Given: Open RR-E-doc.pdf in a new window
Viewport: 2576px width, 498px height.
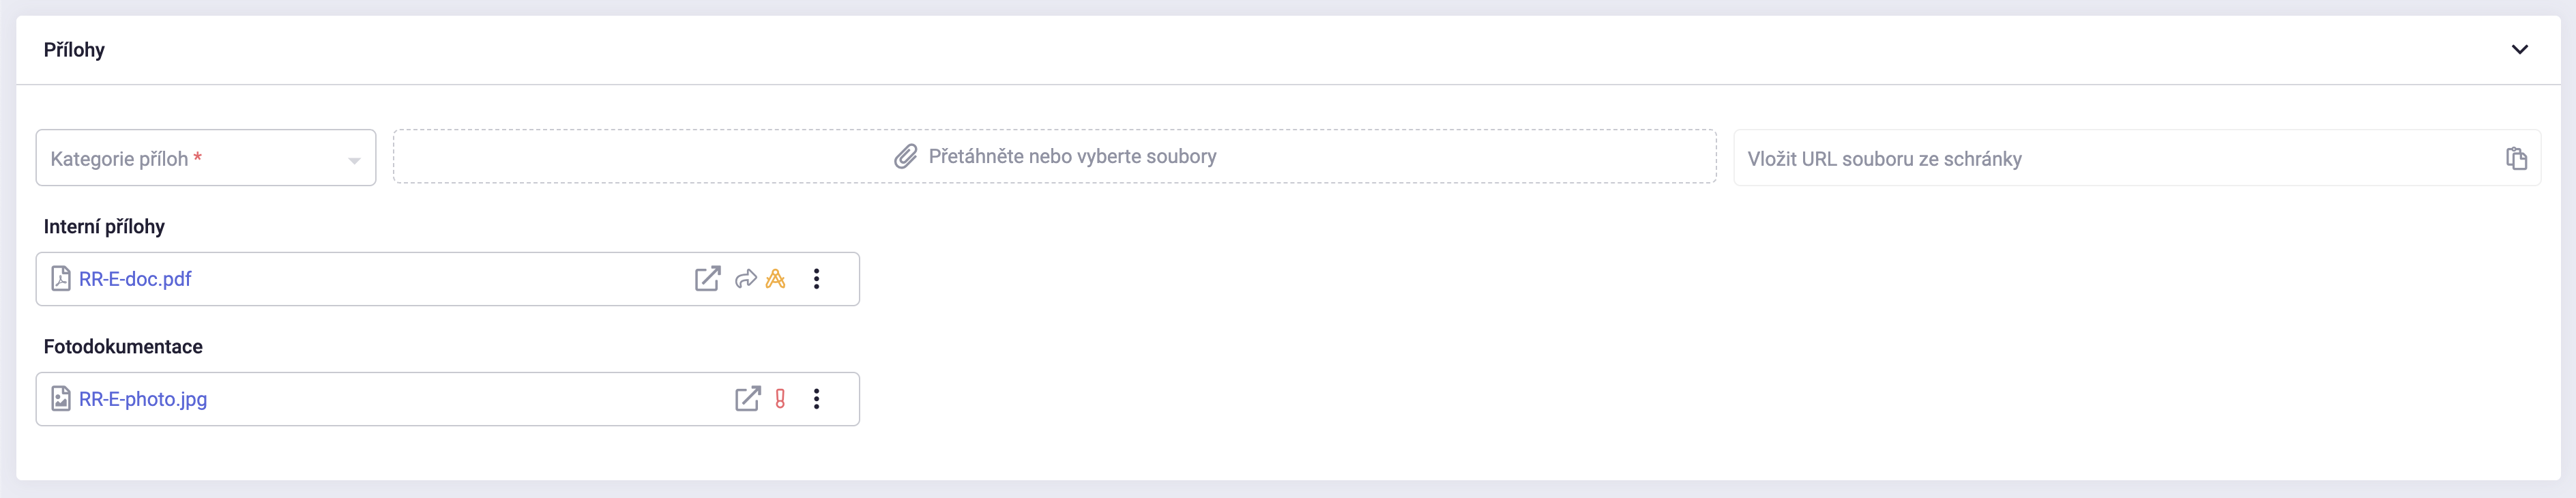Looking at the screenshot, I should coord(707,279).
